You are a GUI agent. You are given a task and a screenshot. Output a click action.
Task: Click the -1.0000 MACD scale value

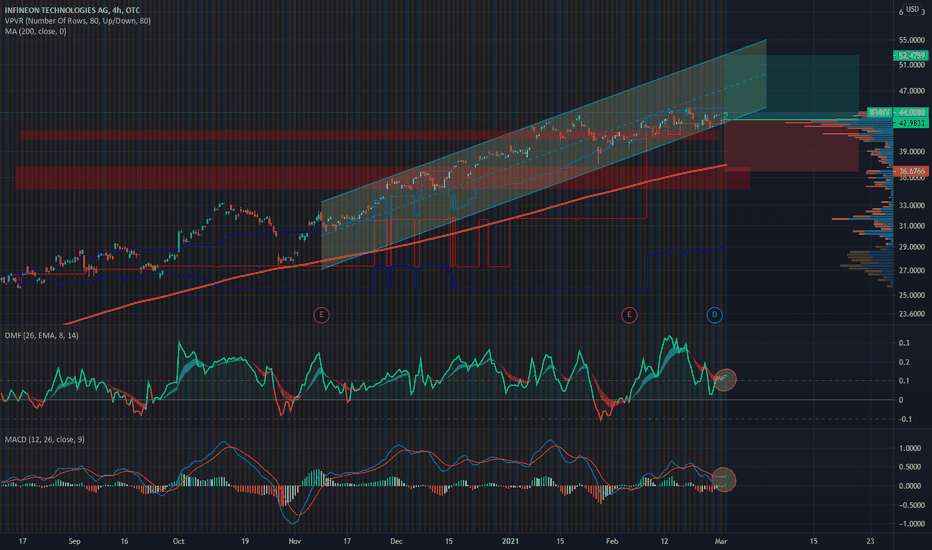tap(910, 524)
